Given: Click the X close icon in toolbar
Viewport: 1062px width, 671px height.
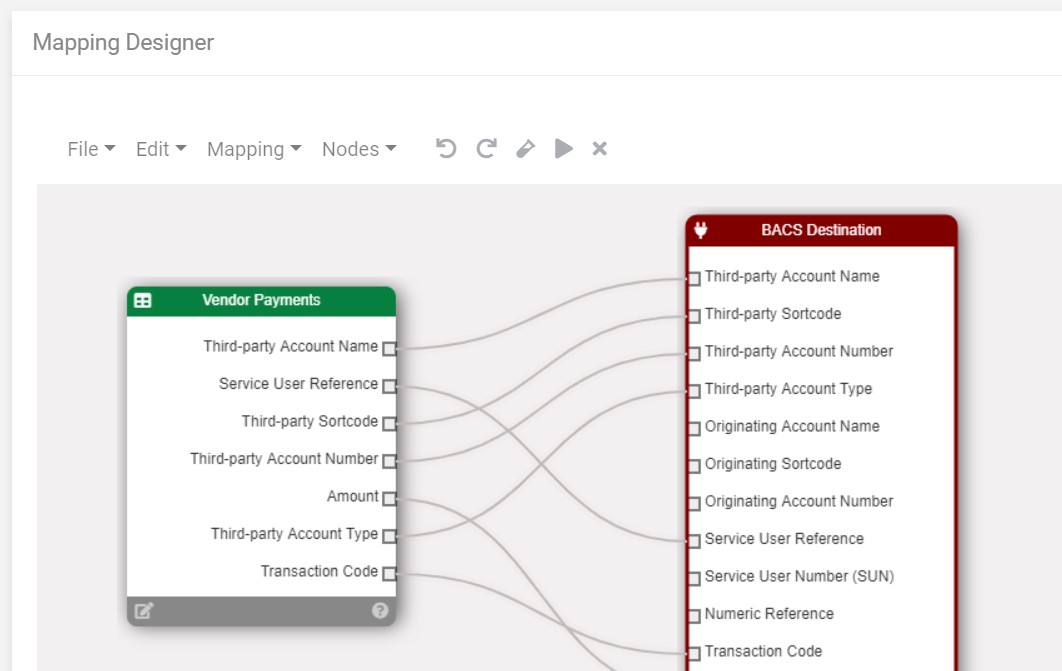Looking at the screenshot, I should coord(599,148).
